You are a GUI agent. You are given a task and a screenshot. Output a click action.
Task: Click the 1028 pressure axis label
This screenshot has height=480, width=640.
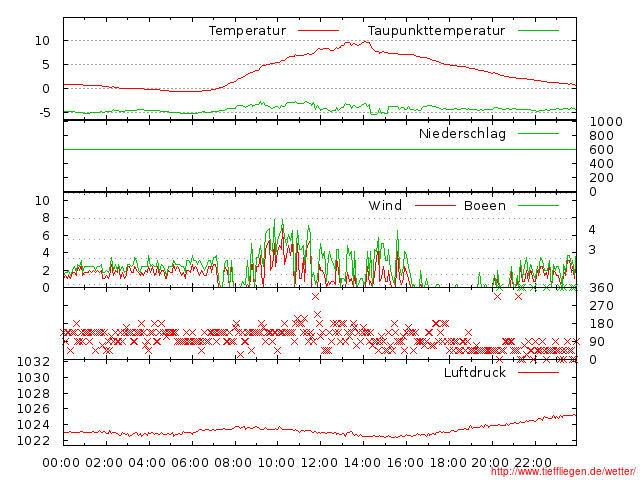click(33, 393)
